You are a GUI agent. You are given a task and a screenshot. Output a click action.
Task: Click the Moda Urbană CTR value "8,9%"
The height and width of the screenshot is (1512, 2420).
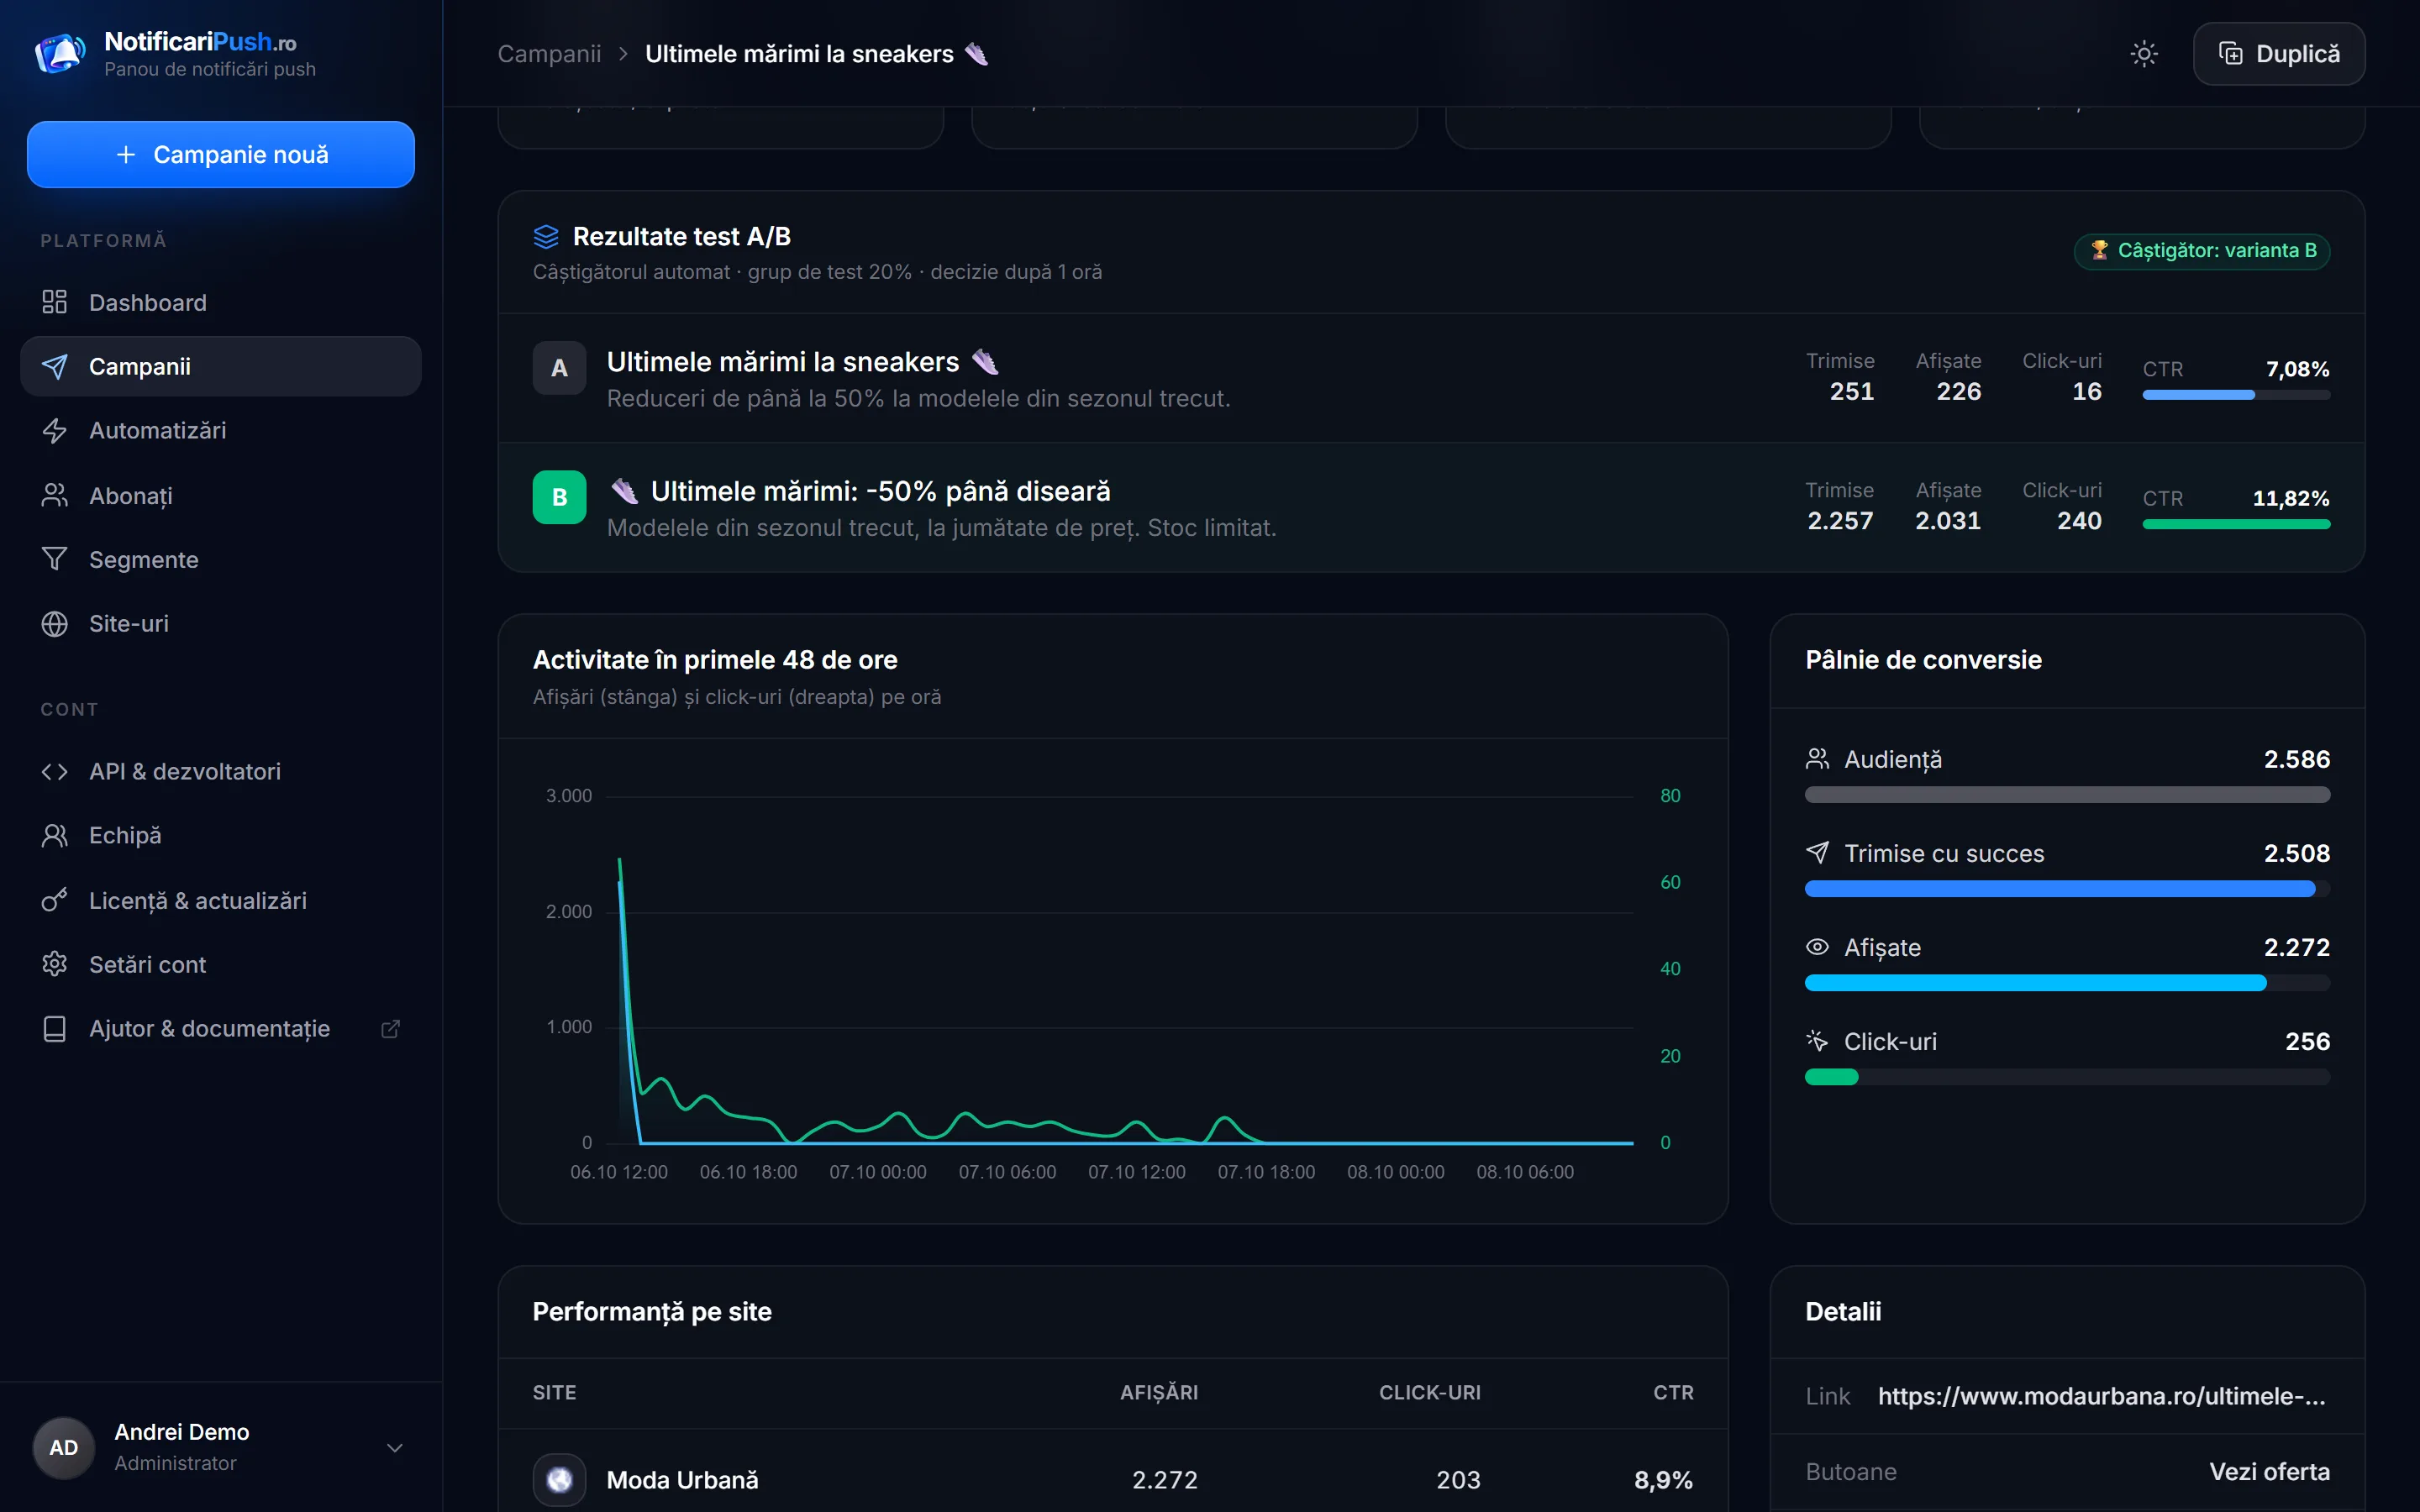[x=1663, y=1480]
